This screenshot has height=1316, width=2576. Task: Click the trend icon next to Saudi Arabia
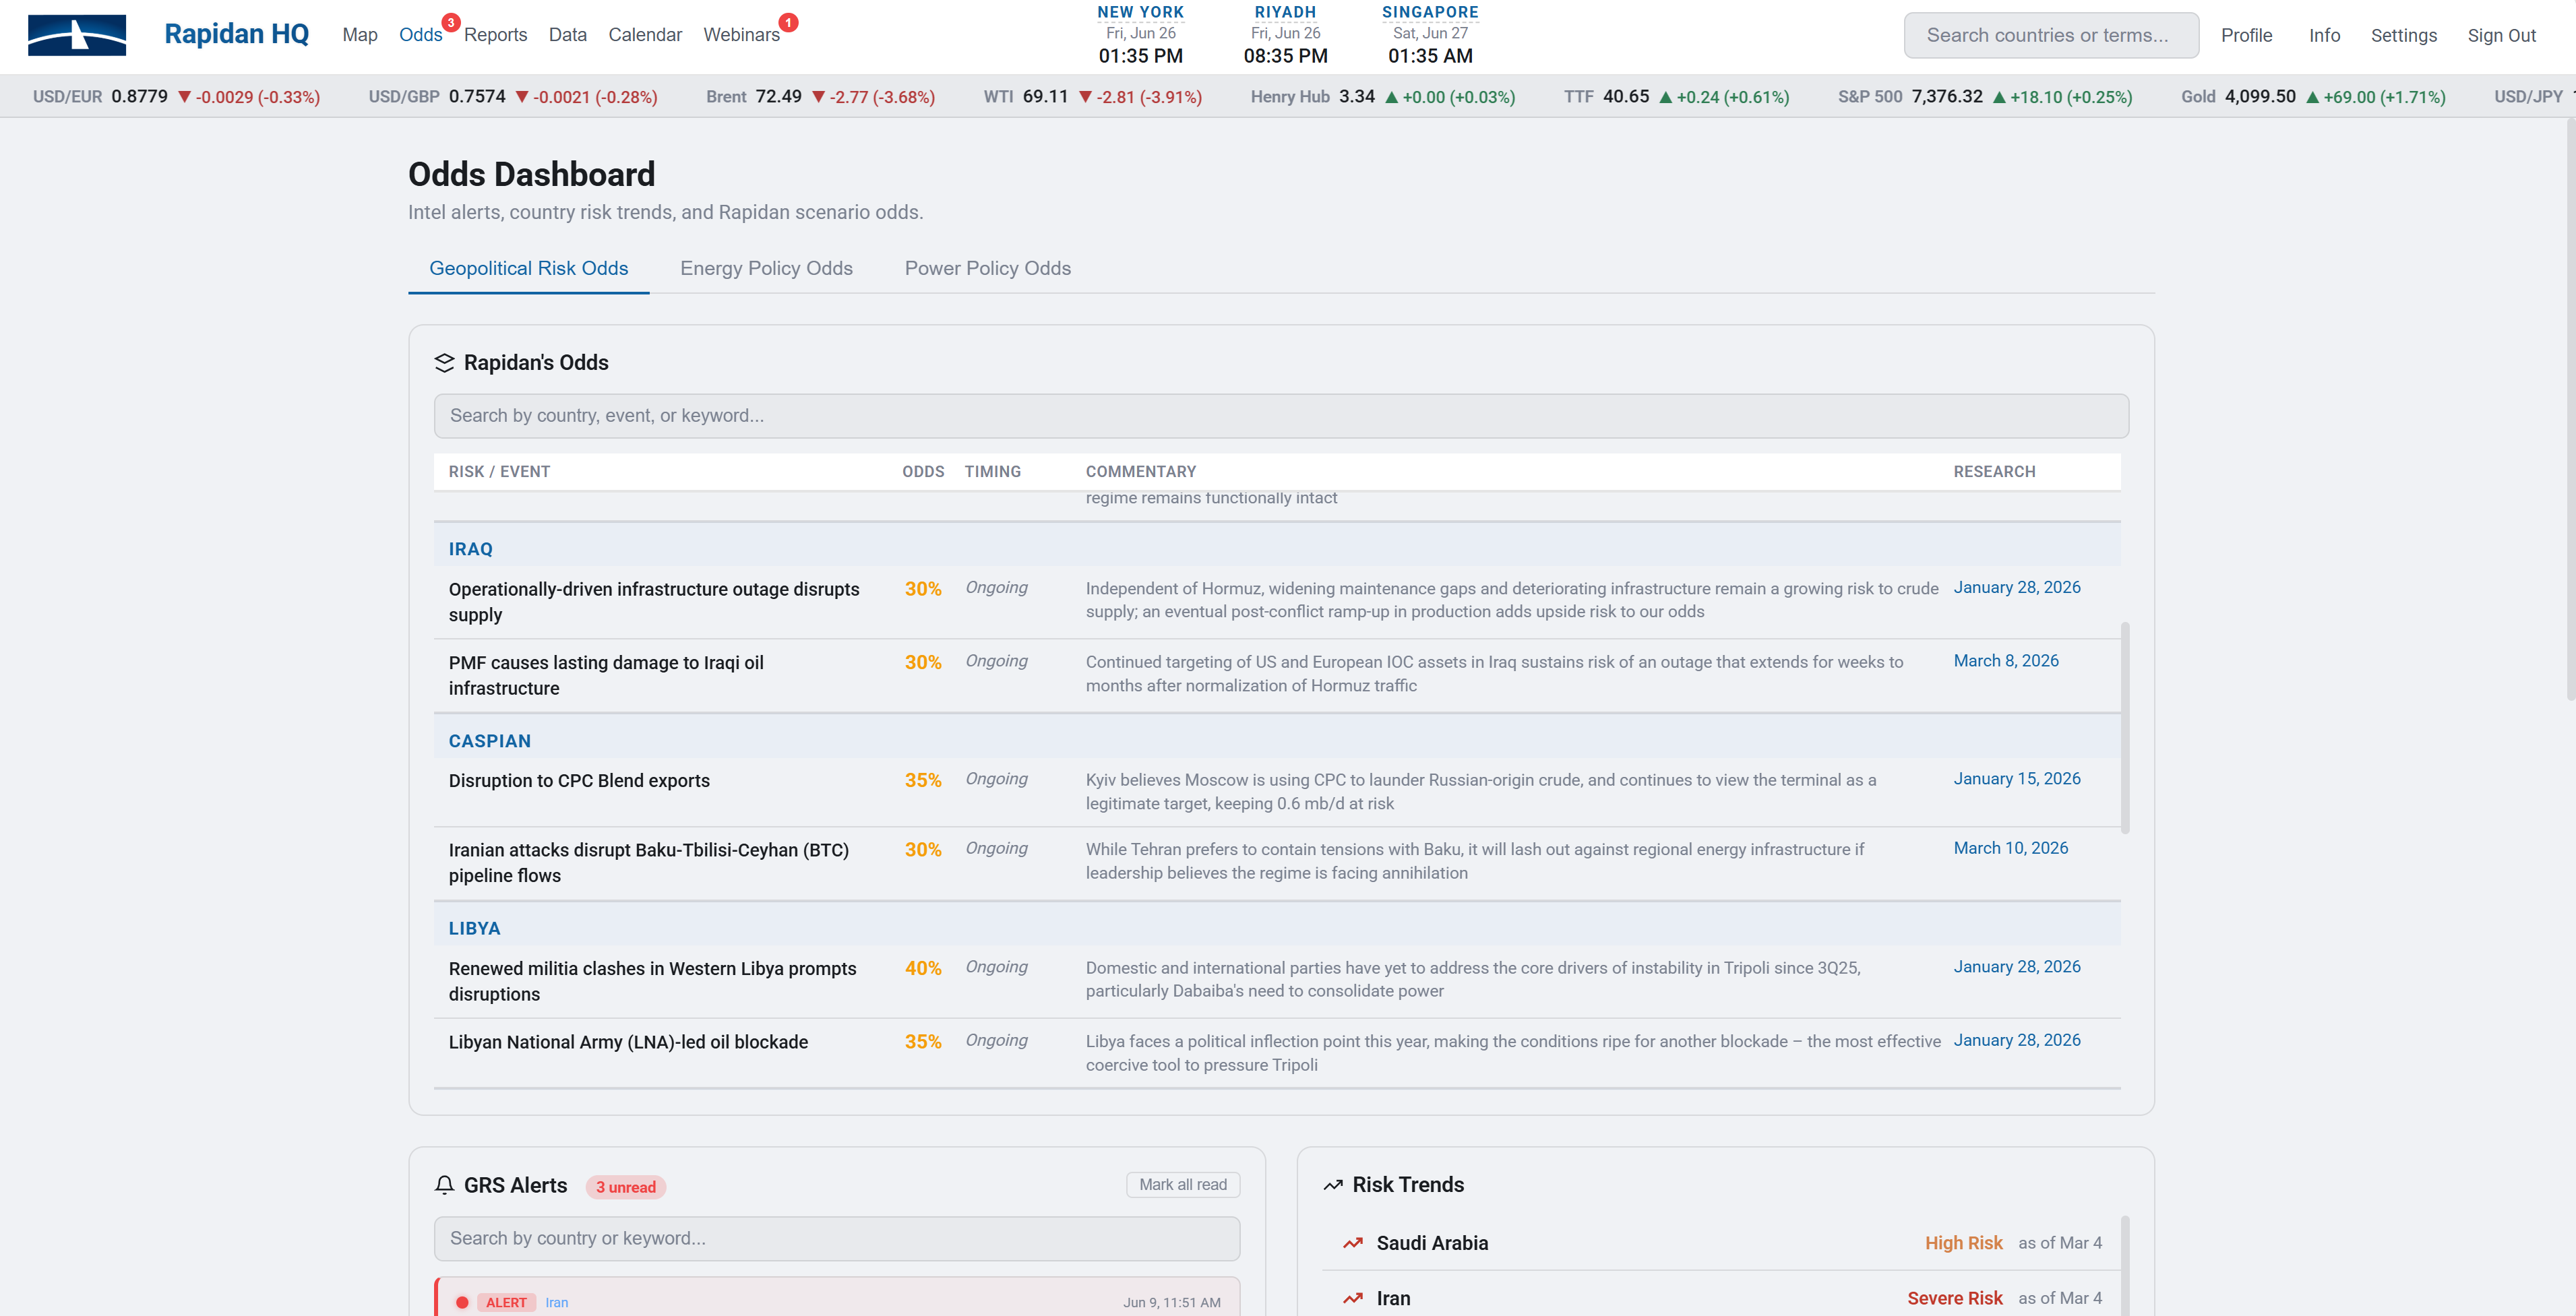(1353, 1243)
